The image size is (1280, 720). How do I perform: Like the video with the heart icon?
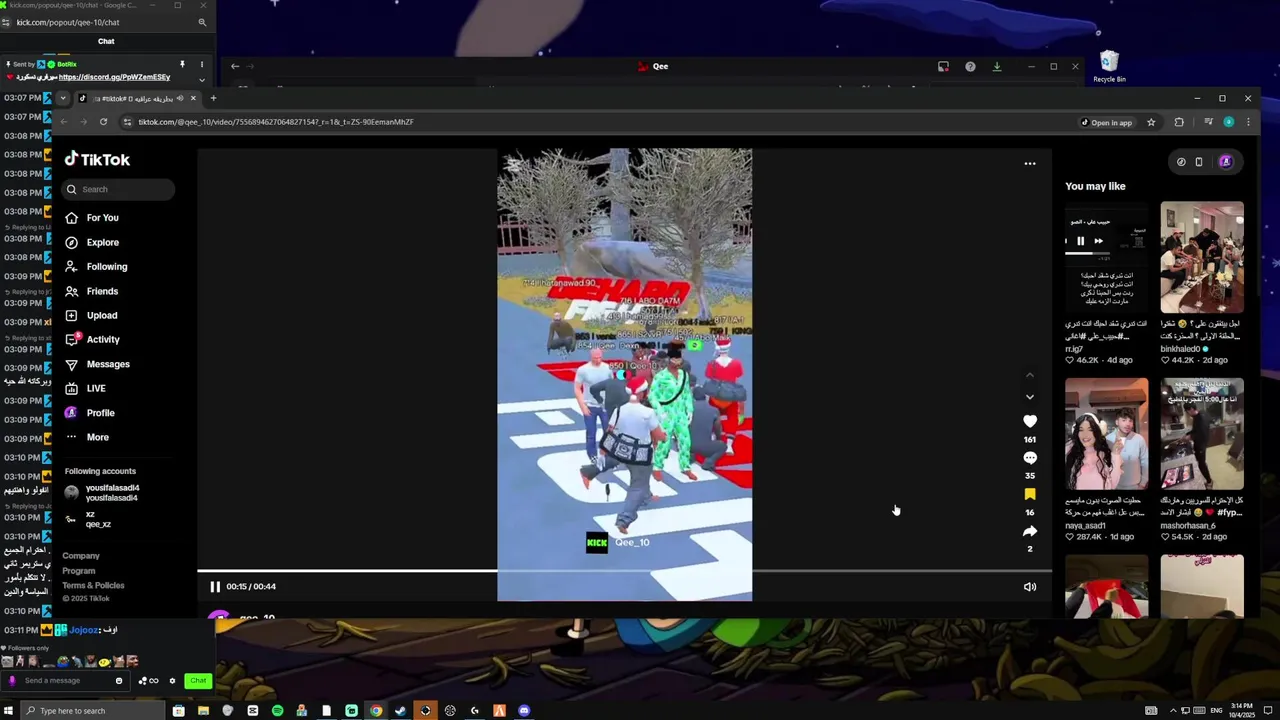1030,421
